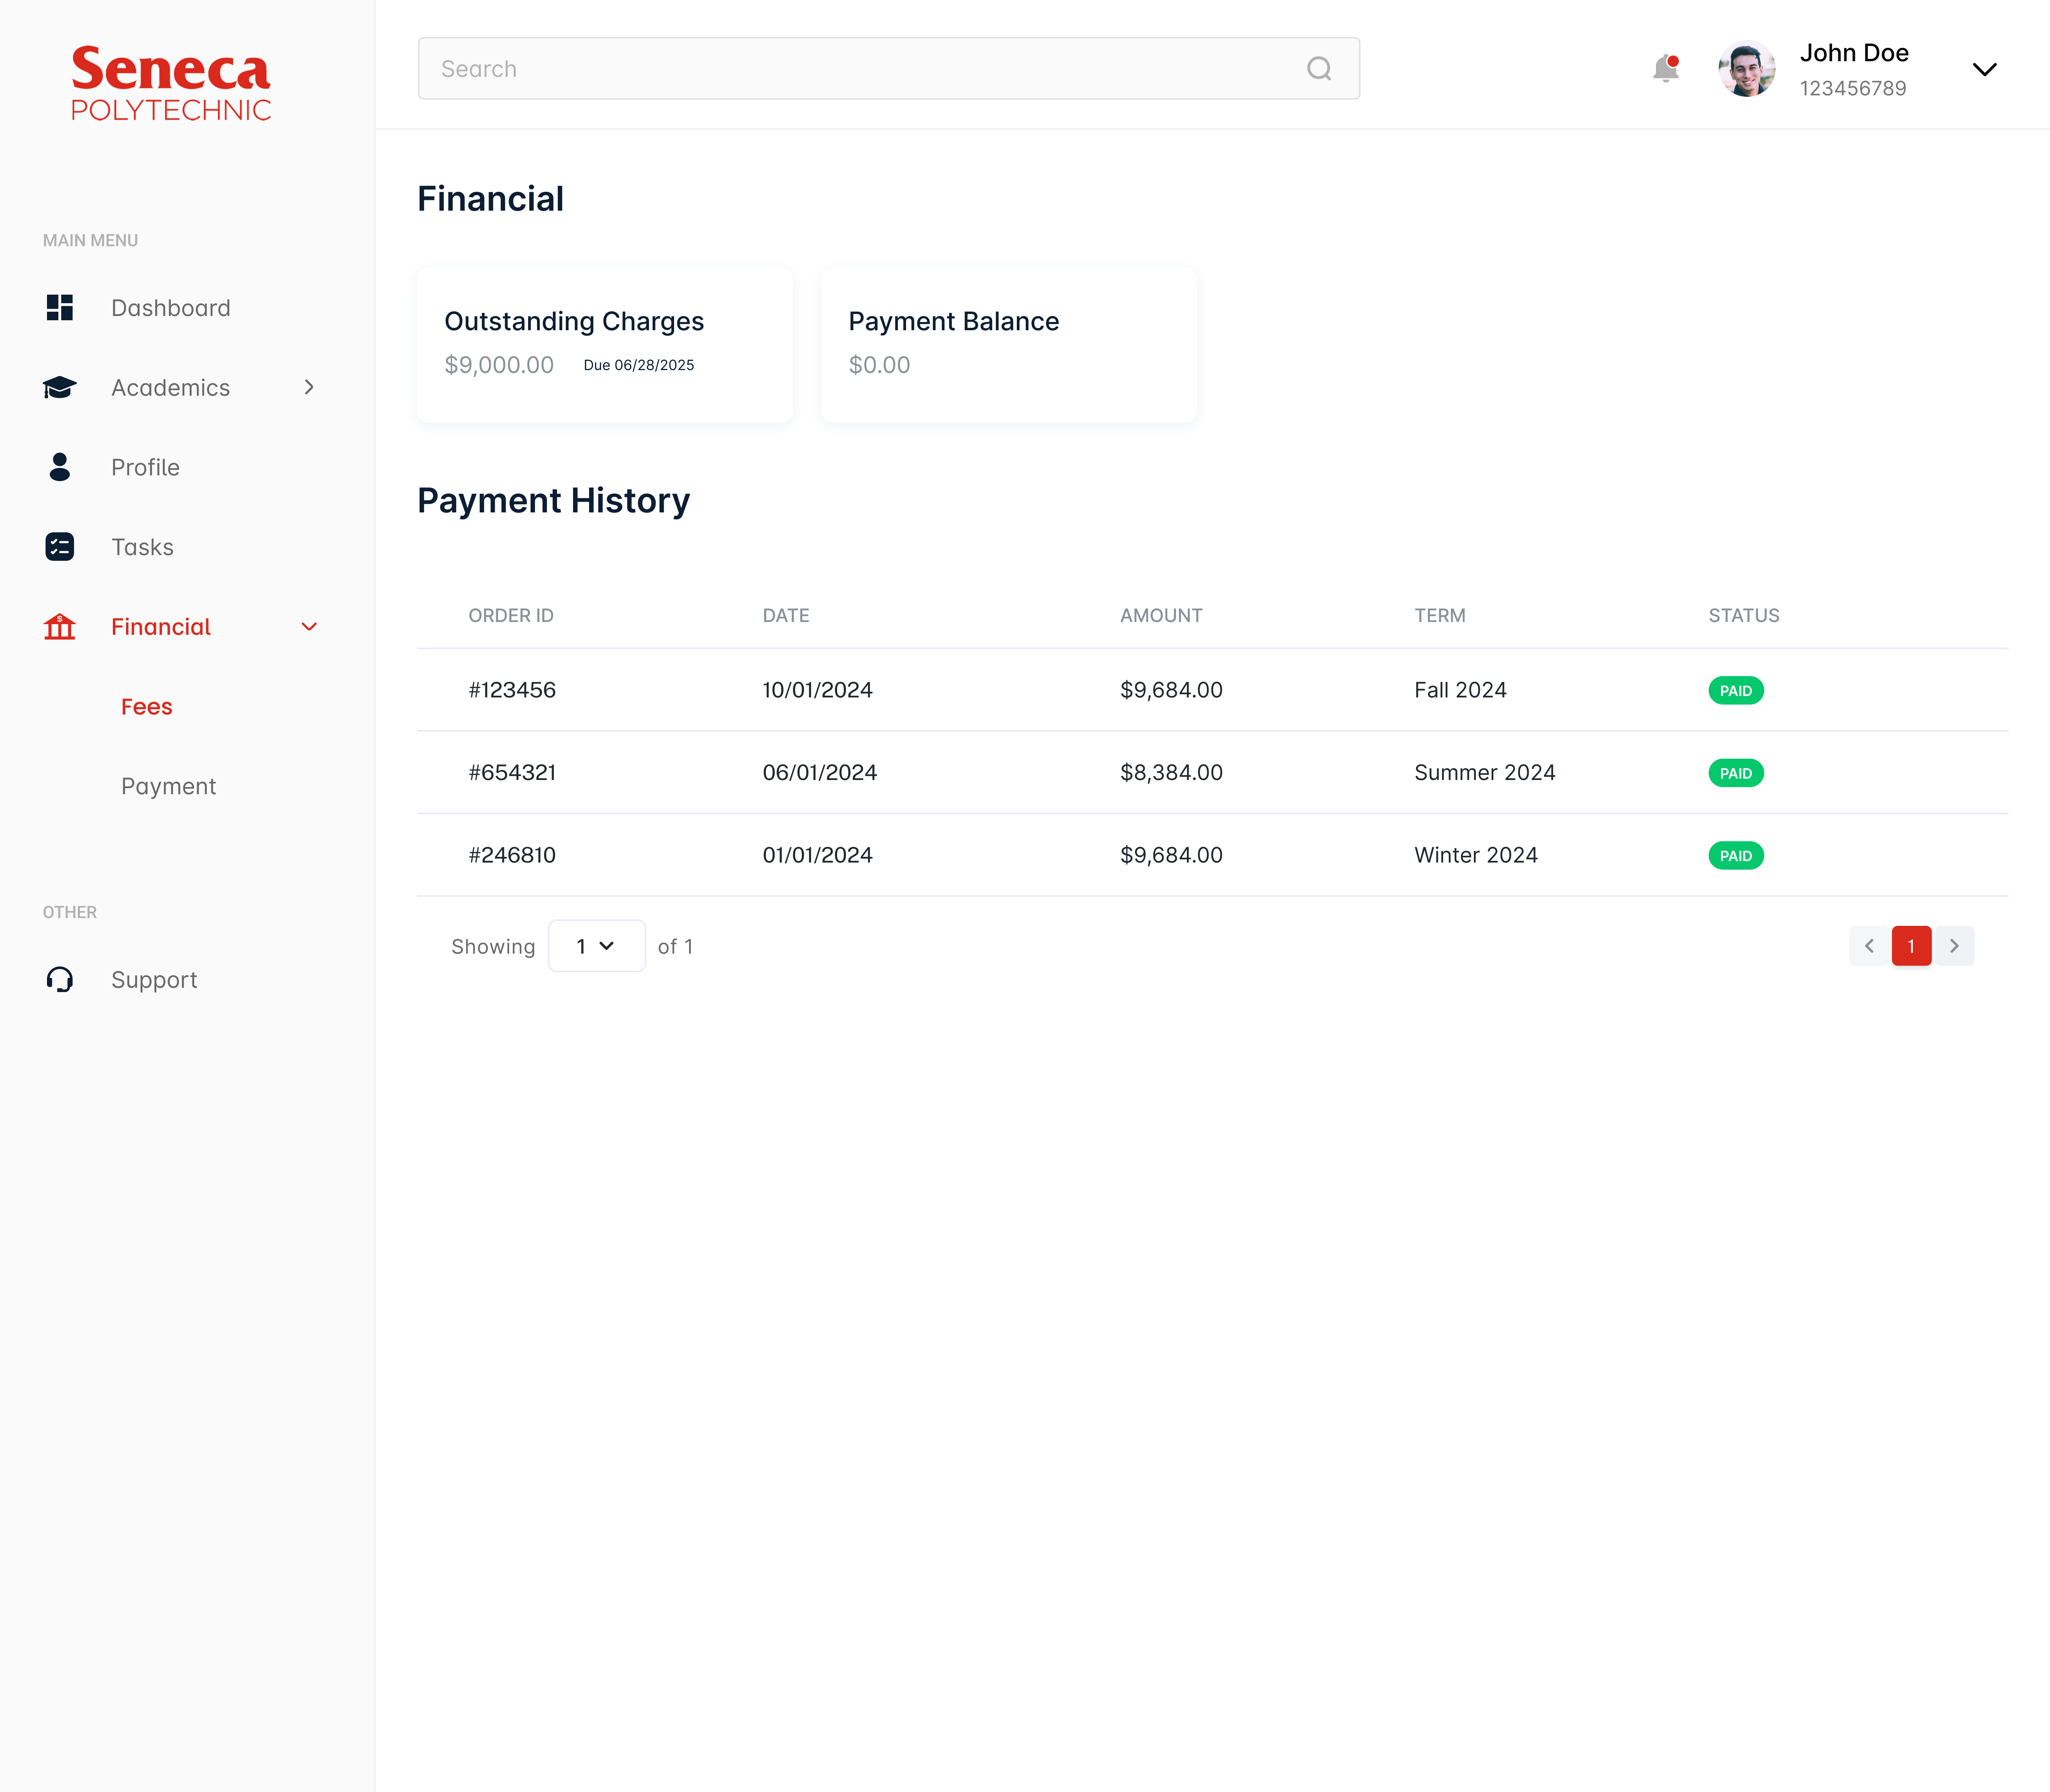The height and width of the screenshot is (1792, 2050).
Task: Click the $9,000.00 outstanding amount
Action: pos(499,365)
